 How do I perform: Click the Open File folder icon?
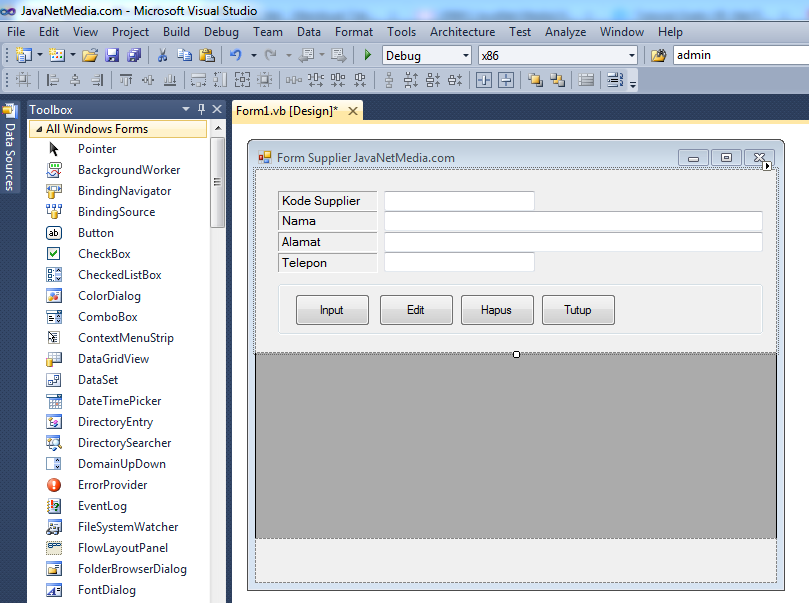tap(90, 55)
